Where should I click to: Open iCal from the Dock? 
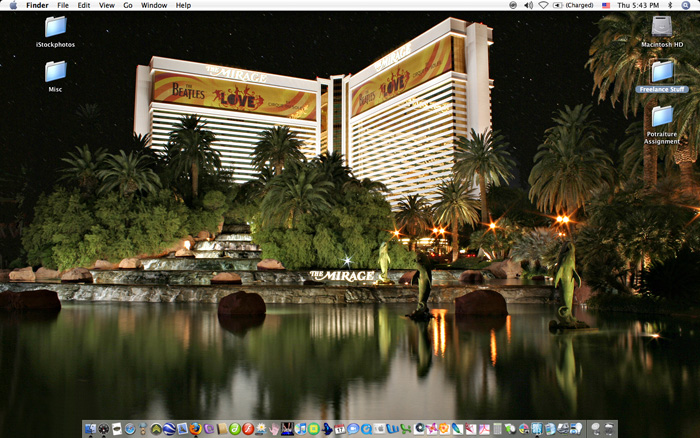340,429
